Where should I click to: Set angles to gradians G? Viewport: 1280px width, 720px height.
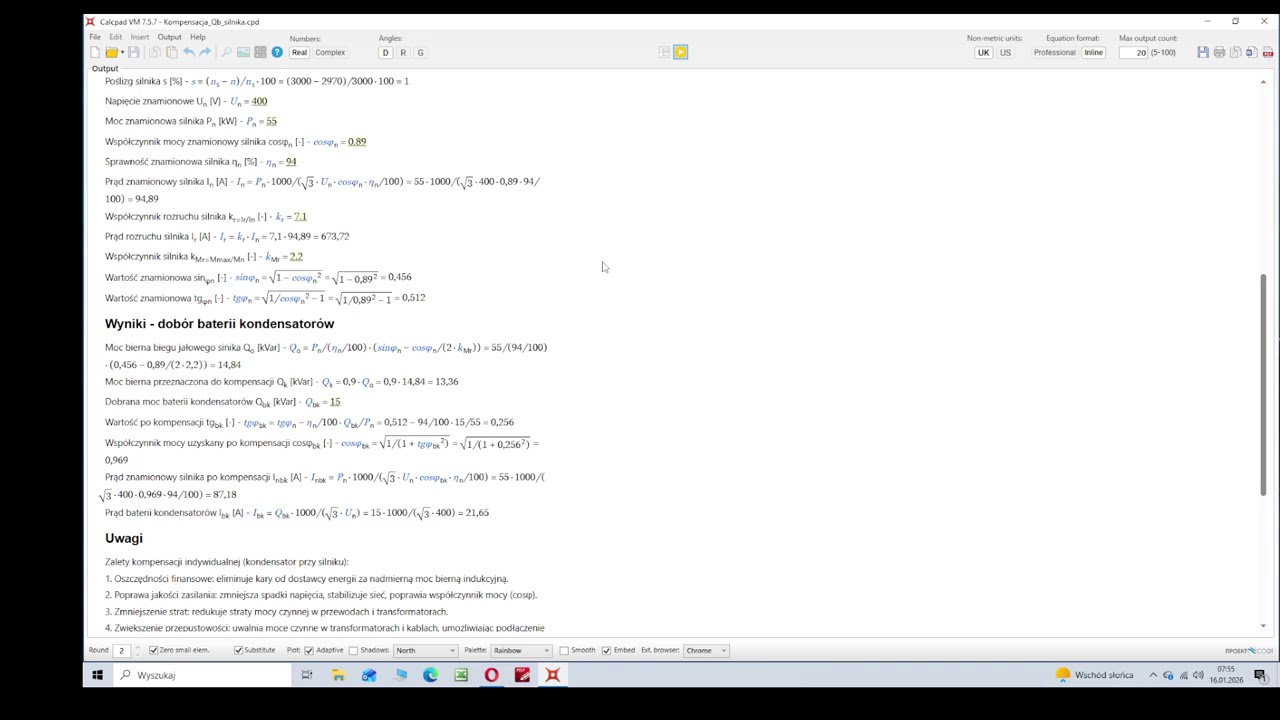coord(420,52)
